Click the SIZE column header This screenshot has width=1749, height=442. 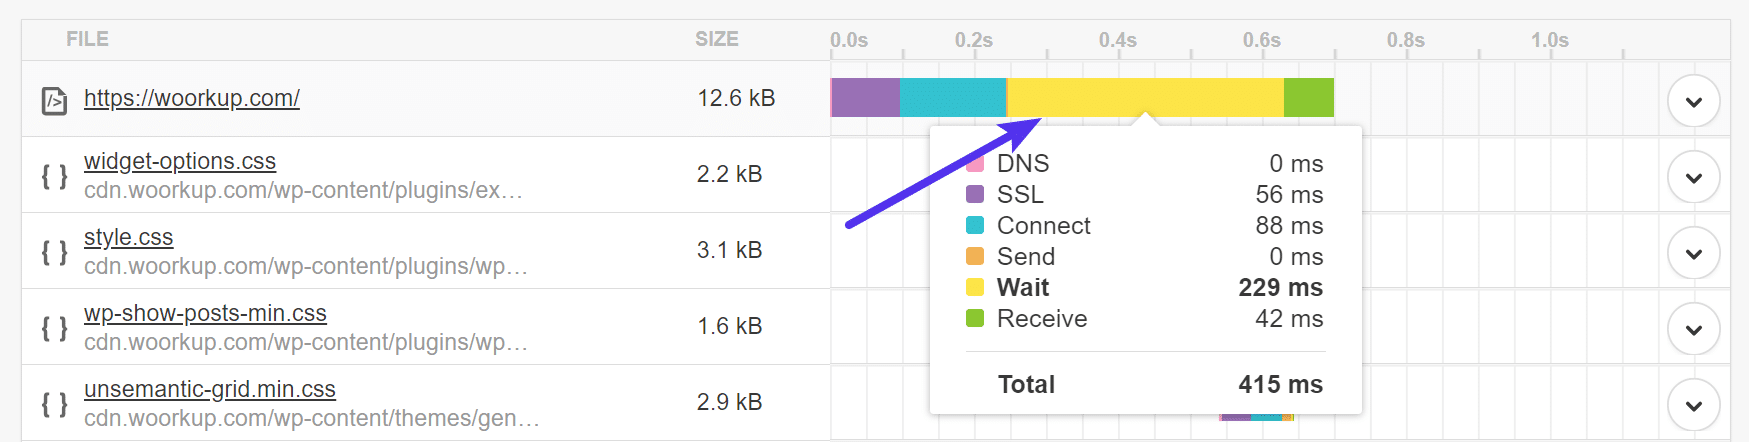(x=716, y=39)
